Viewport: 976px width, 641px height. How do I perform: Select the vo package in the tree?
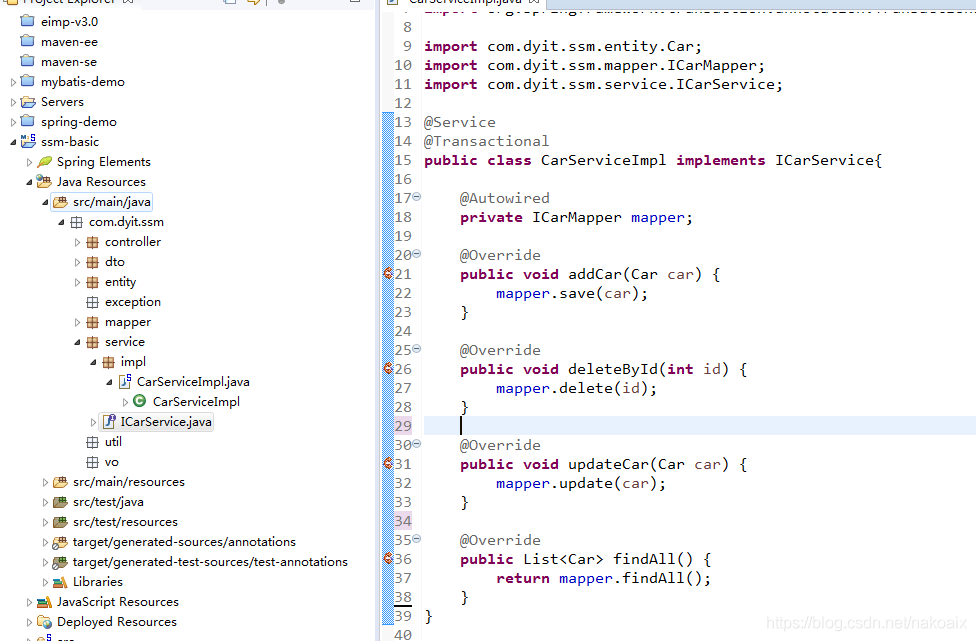[111, 462]
